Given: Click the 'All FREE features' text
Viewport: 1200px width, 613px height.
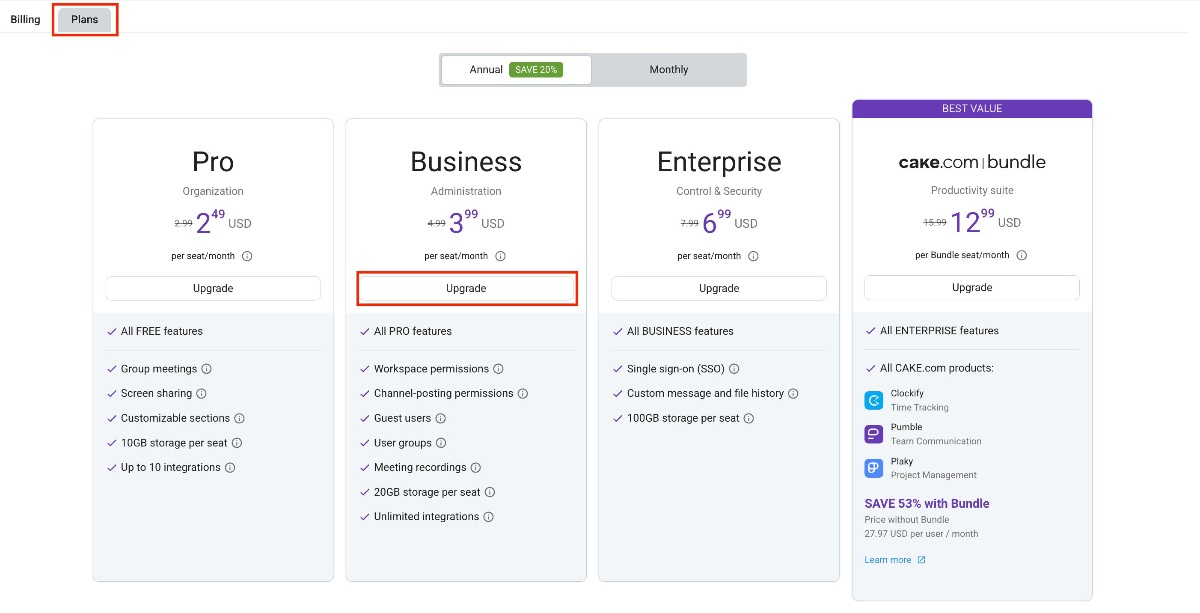Looking at the screenshot, I should [x=162, y=331].
